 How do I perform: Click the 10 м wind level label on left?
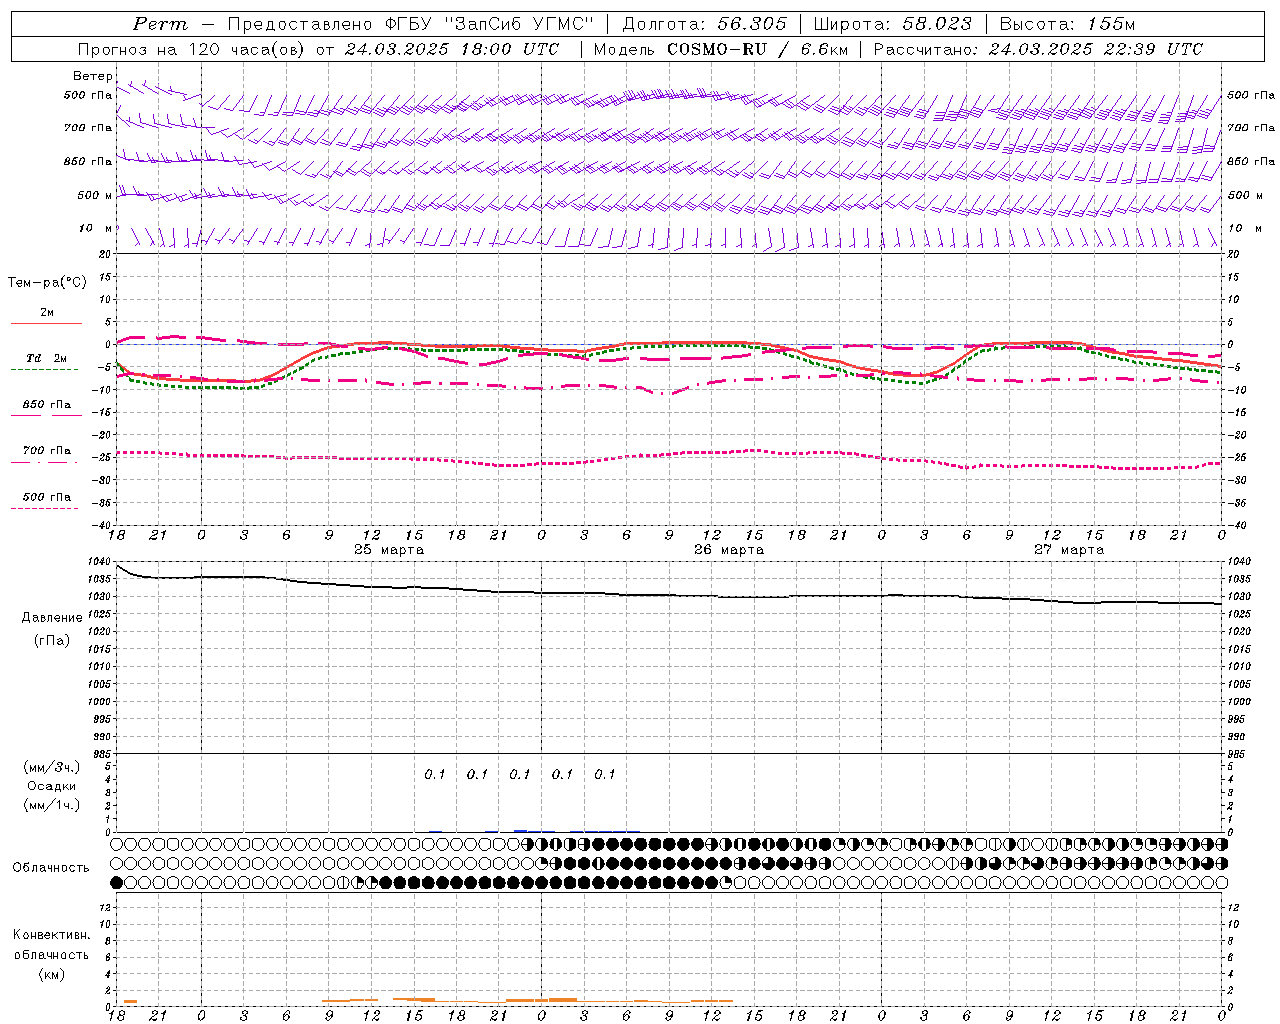point(96,229)
